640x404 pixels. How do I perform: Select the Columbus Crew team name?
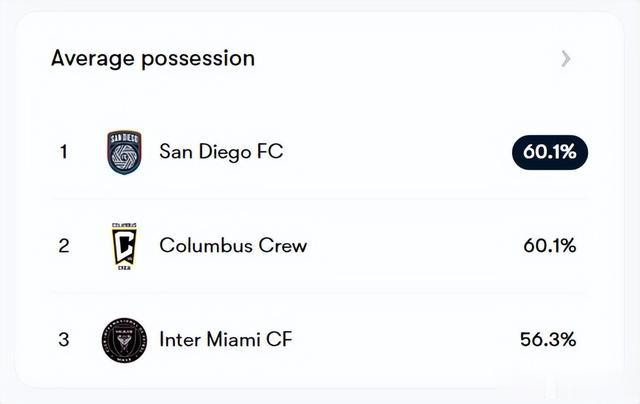(x=233, y=246)
